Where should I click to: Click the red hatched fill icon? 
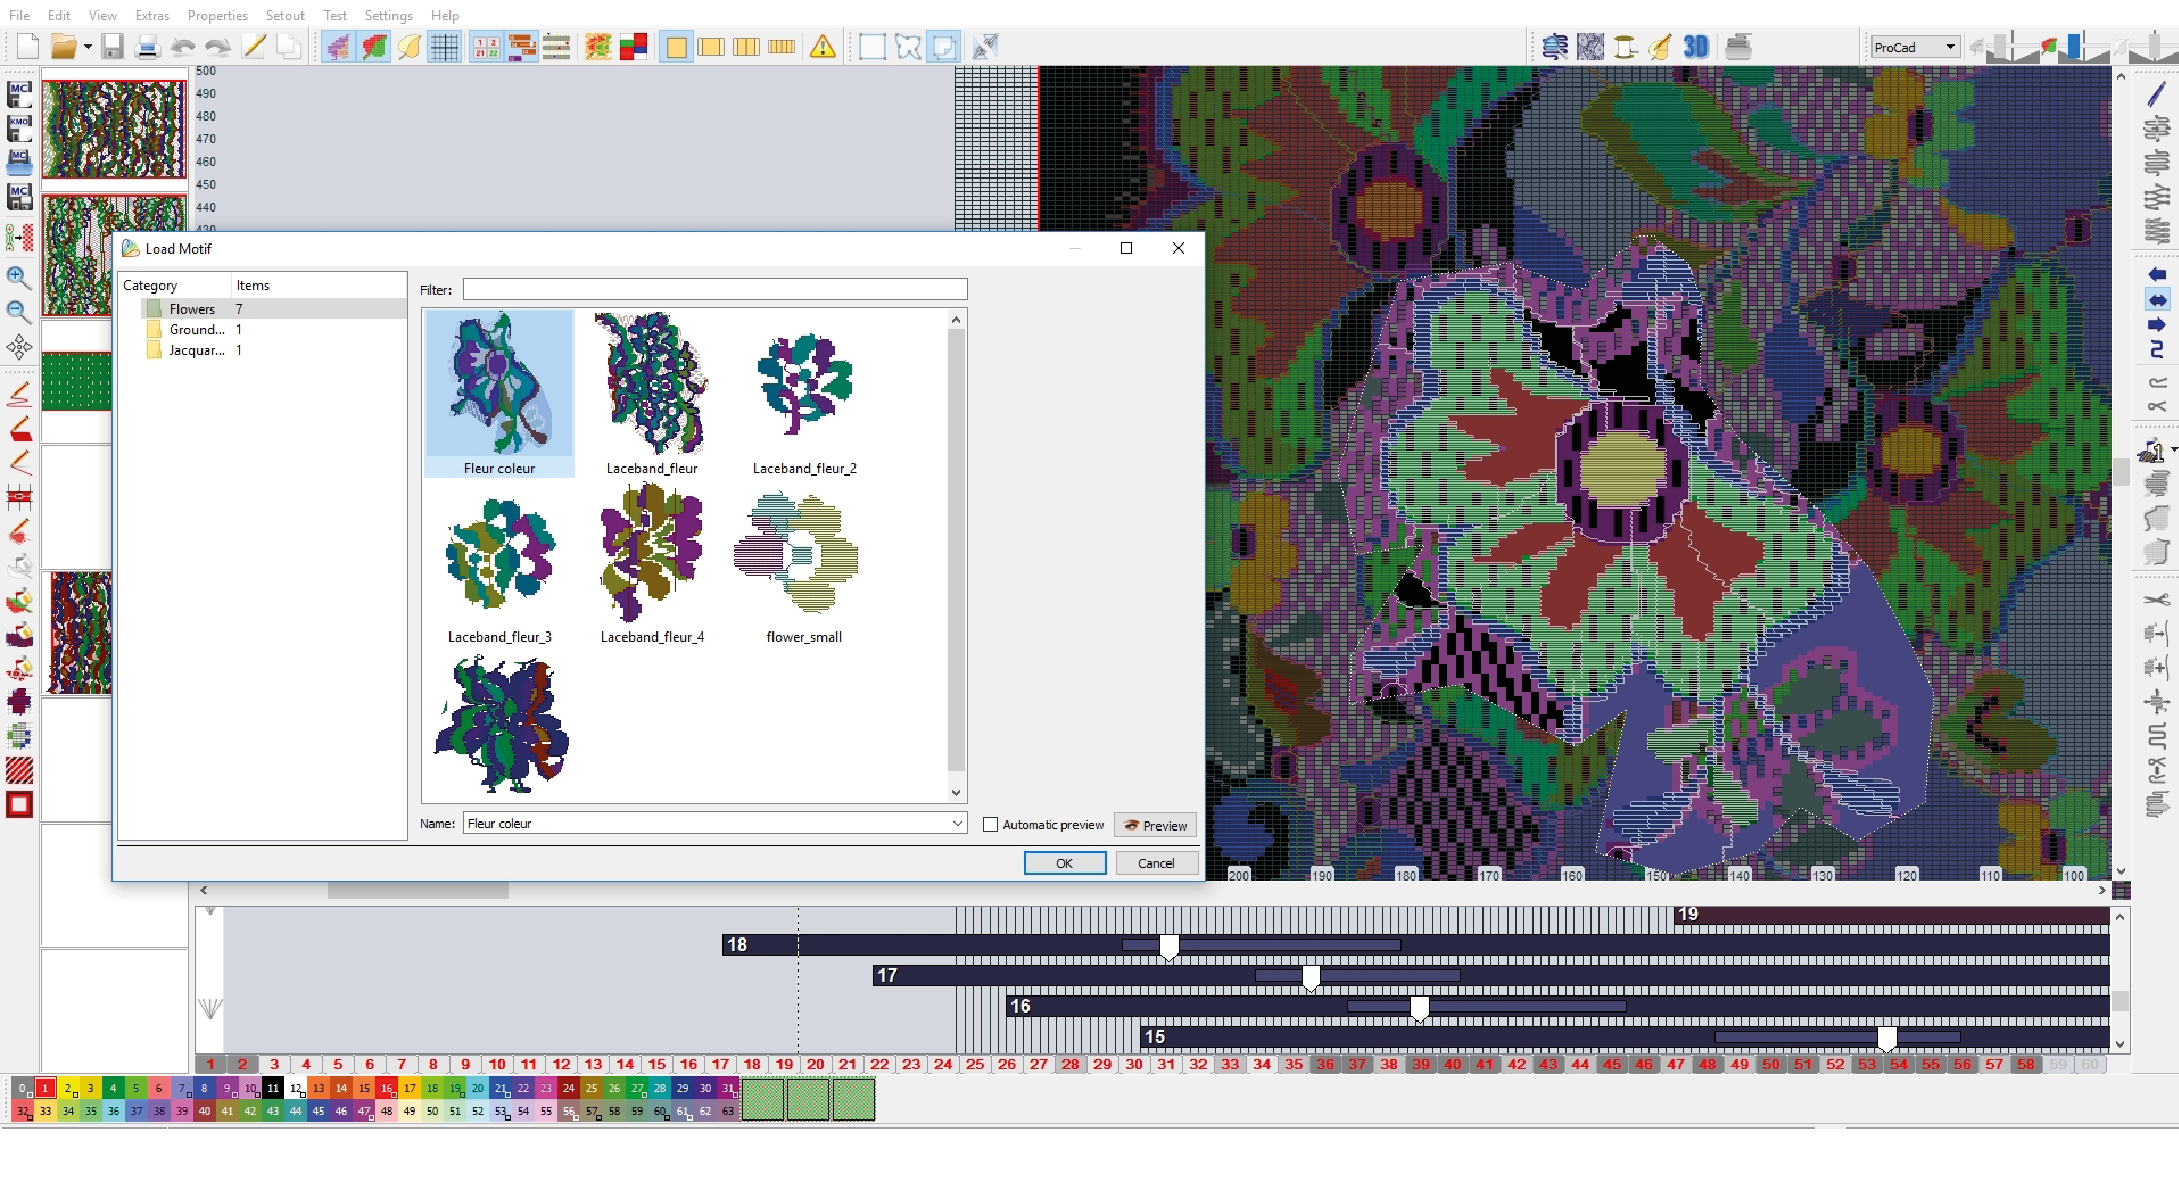tap(19, 770)
